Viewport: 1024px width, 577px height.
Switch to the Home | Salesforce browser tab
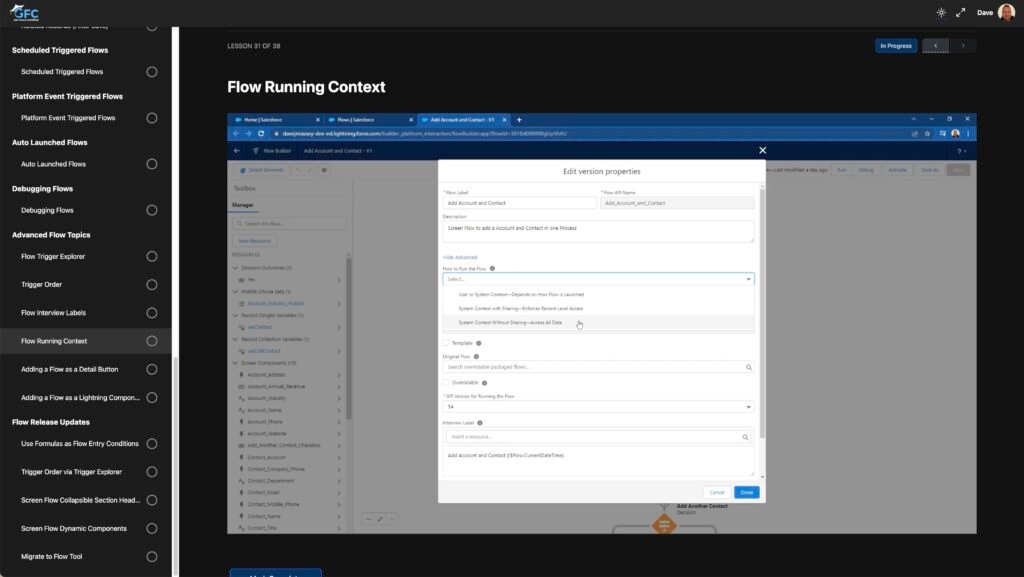277,120
